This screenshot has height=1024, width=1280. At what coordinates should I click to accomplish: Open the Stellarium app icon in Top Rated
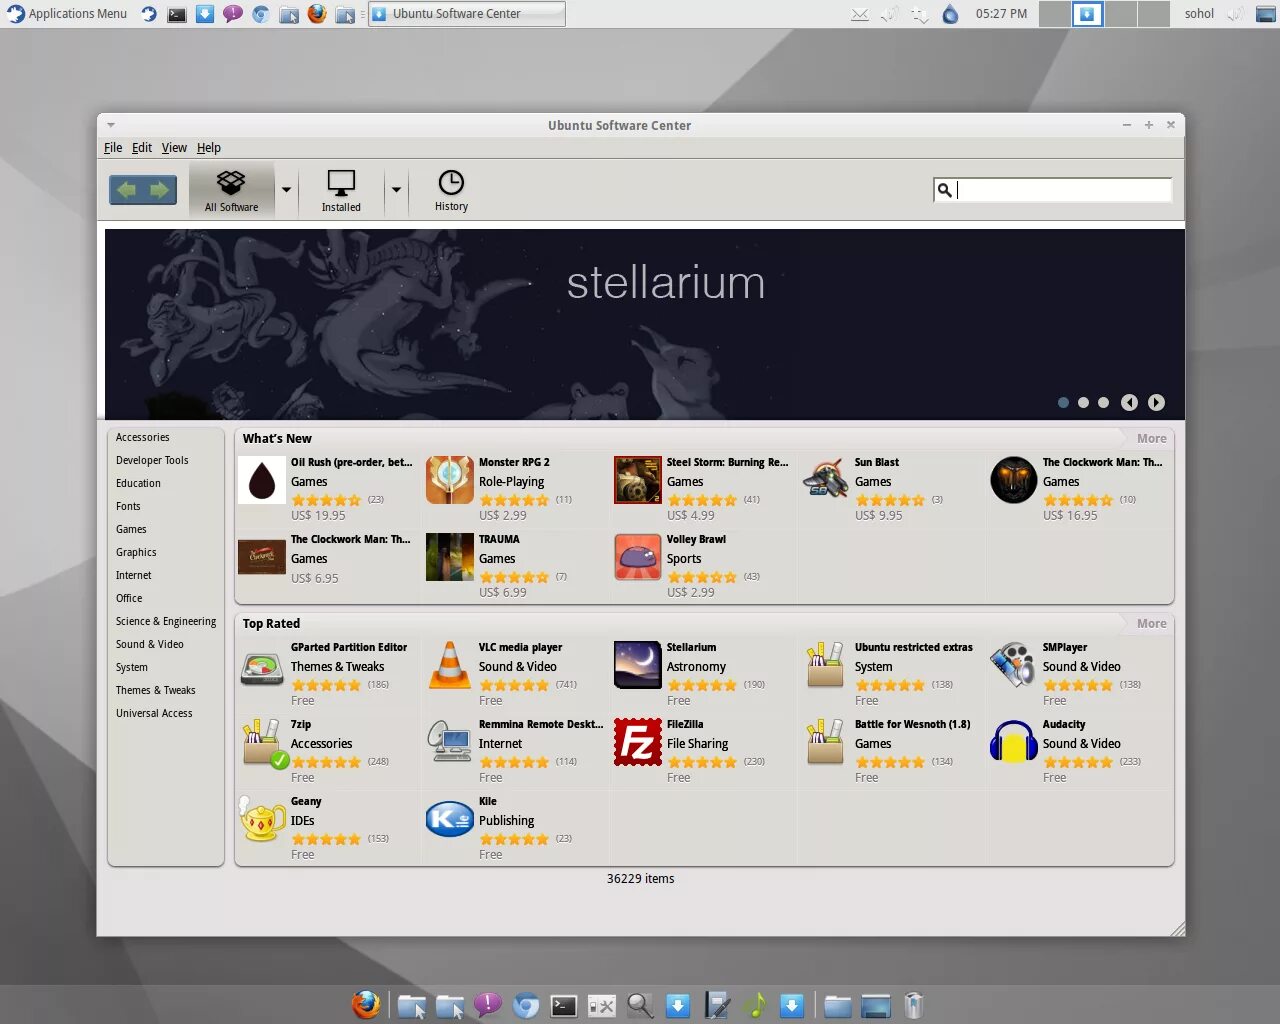click(x=638, y=666)
